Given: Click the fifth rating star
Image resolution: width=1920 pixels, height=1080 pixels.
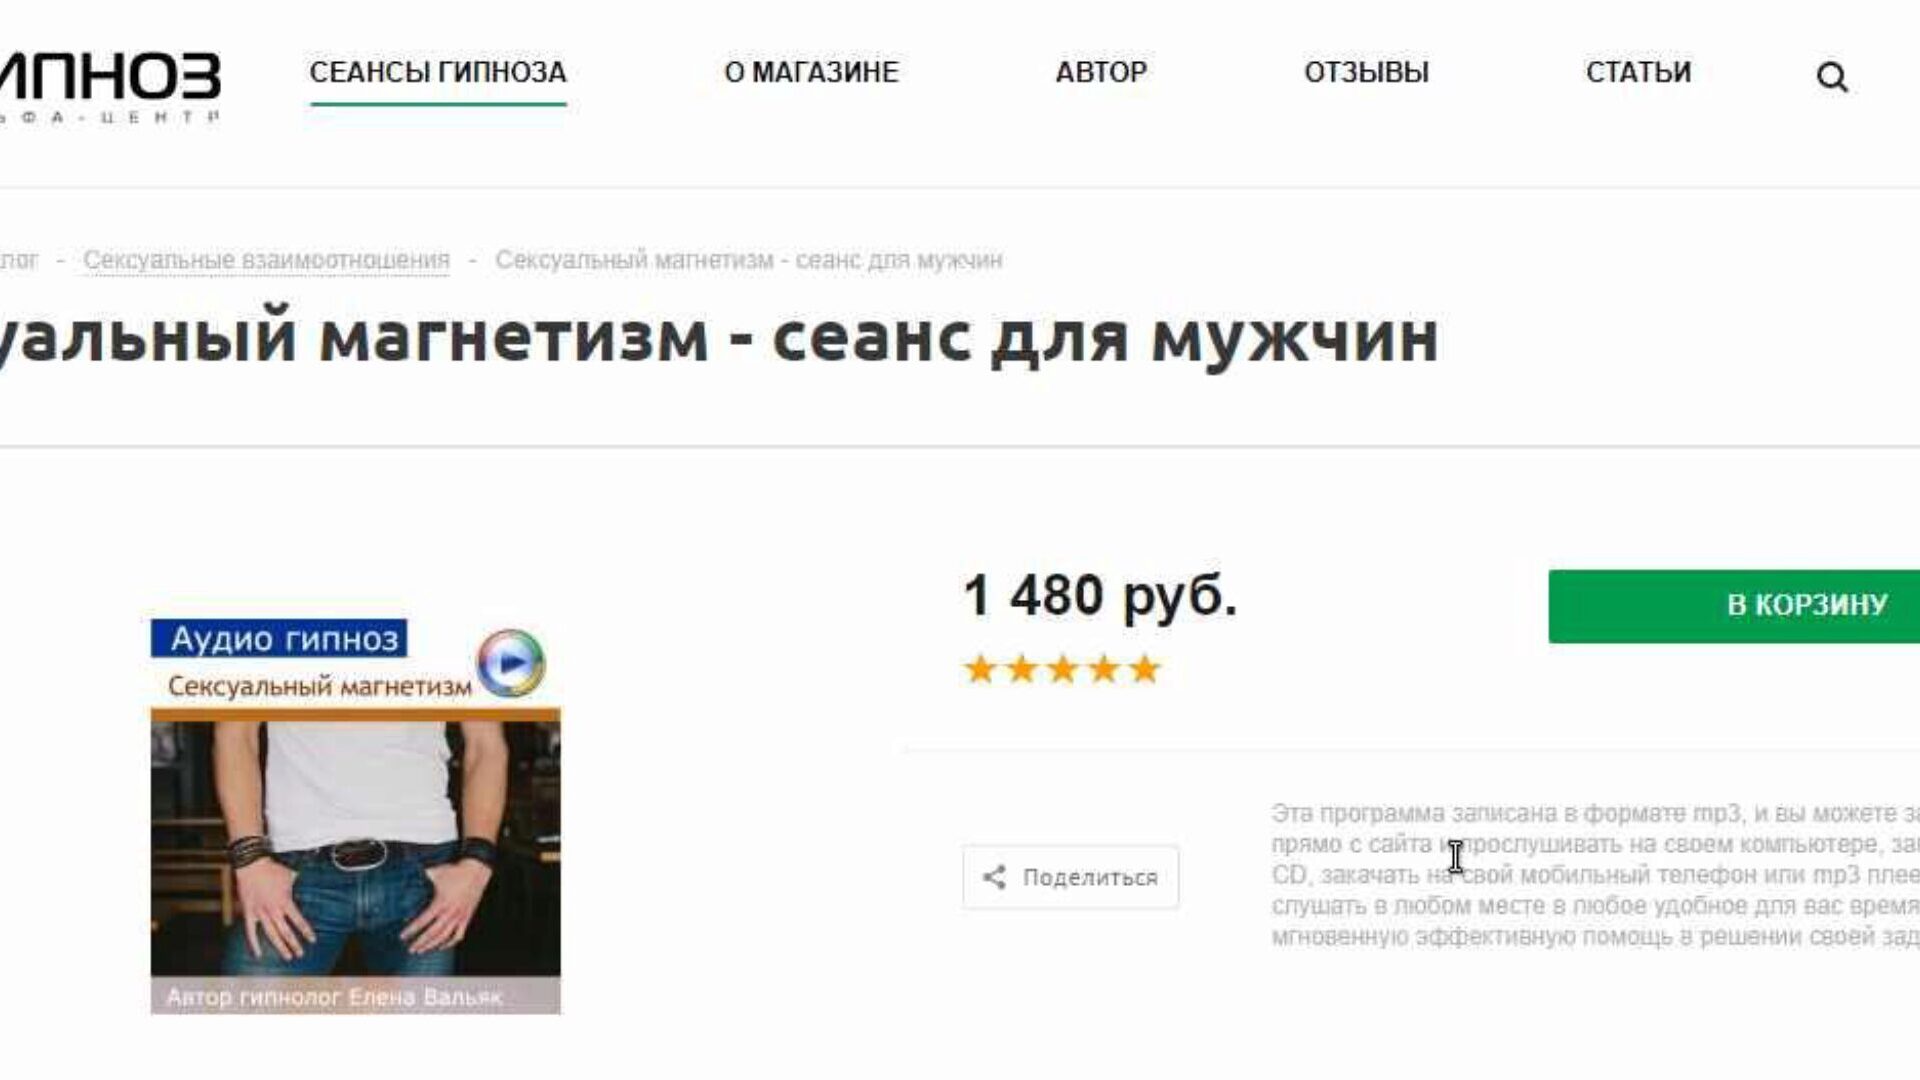Looking at the screenshot, I should click(x=1144, y=669).
